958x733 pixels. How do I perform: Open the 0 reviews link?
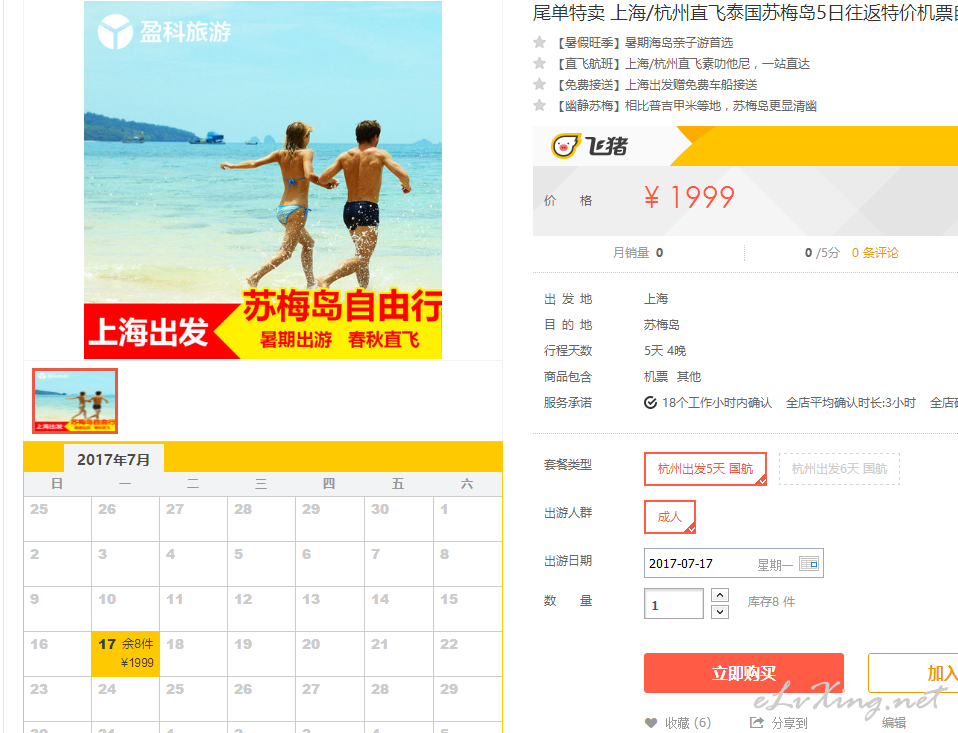point(875,253)
